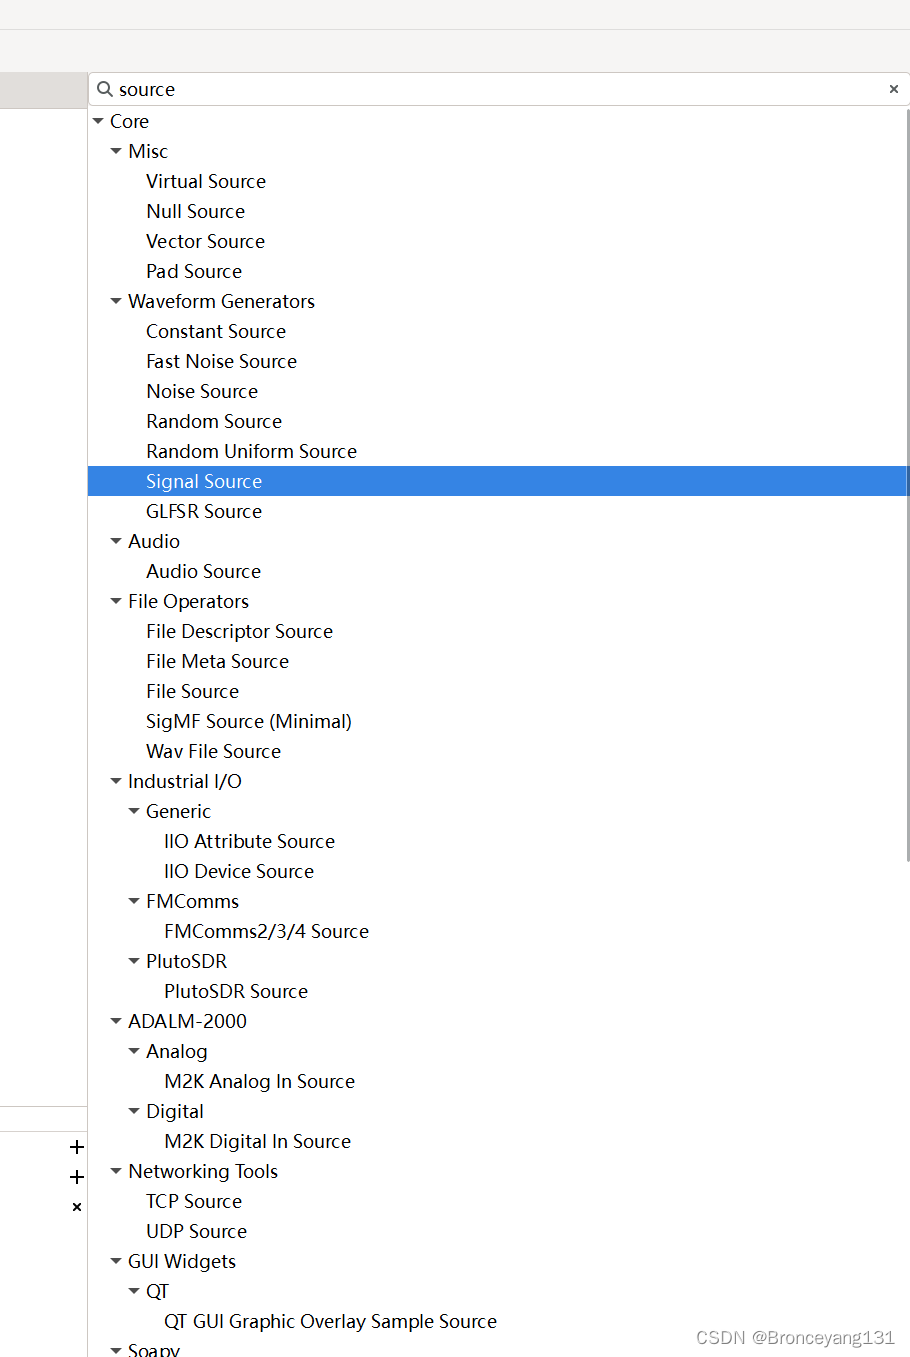Screen dimensions: 910x1357
Task: Select the Random Uniform Source block
Action: tap(252, 451)
